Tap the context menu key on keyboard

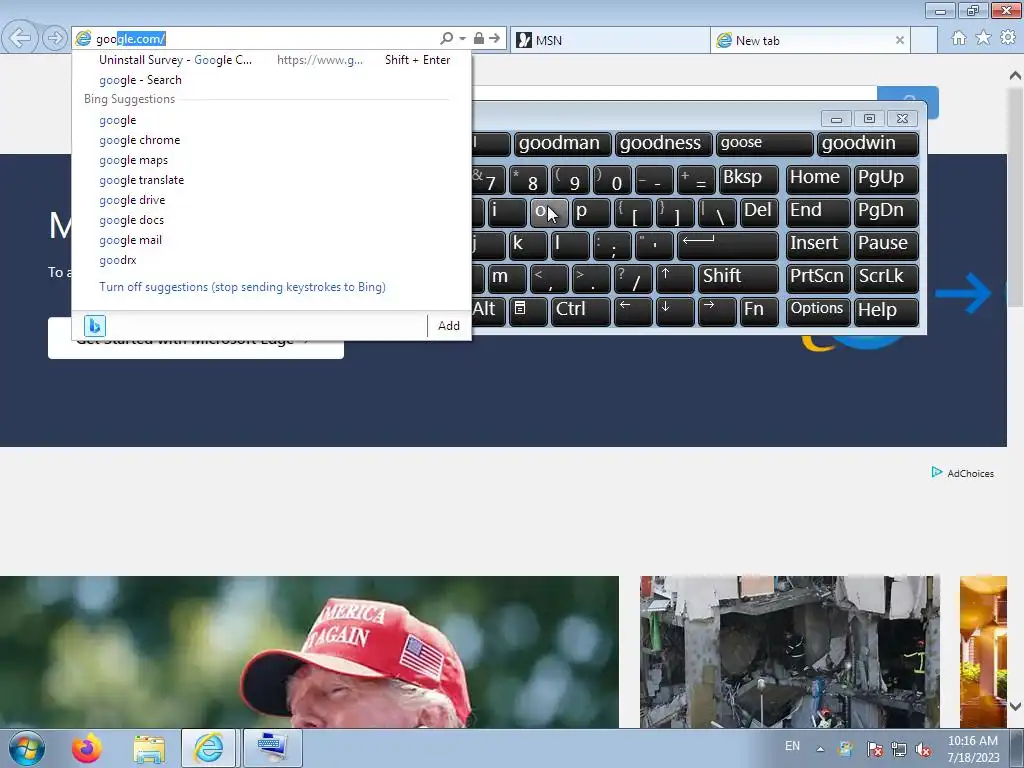[528, 312]
